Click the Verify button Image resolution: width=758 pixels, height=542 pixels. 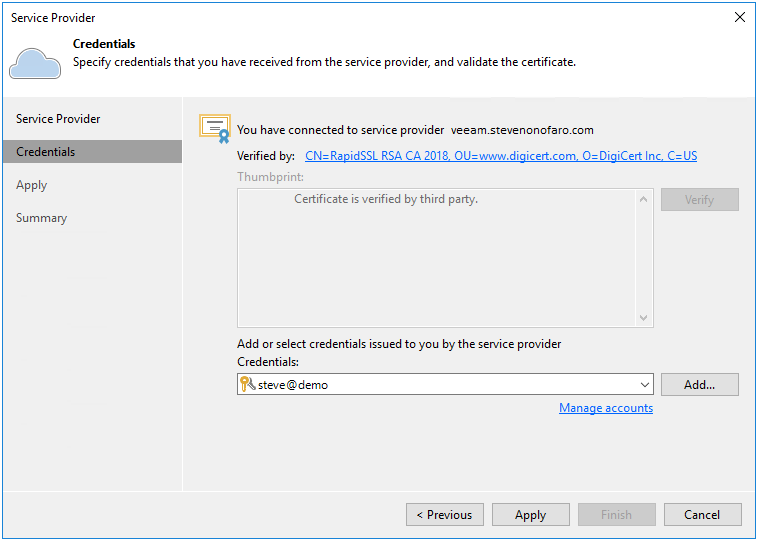click(699, 200)
